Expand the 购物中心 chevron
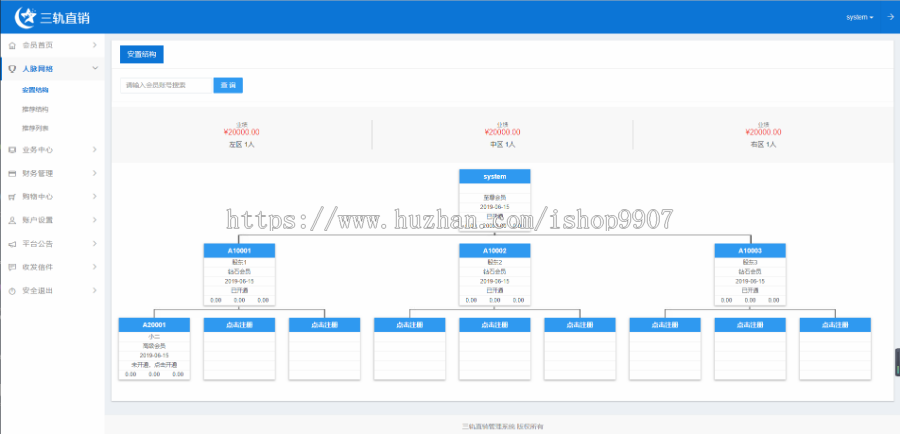The height and width of the screenshot is (434, 900). [x=94, y=196]
